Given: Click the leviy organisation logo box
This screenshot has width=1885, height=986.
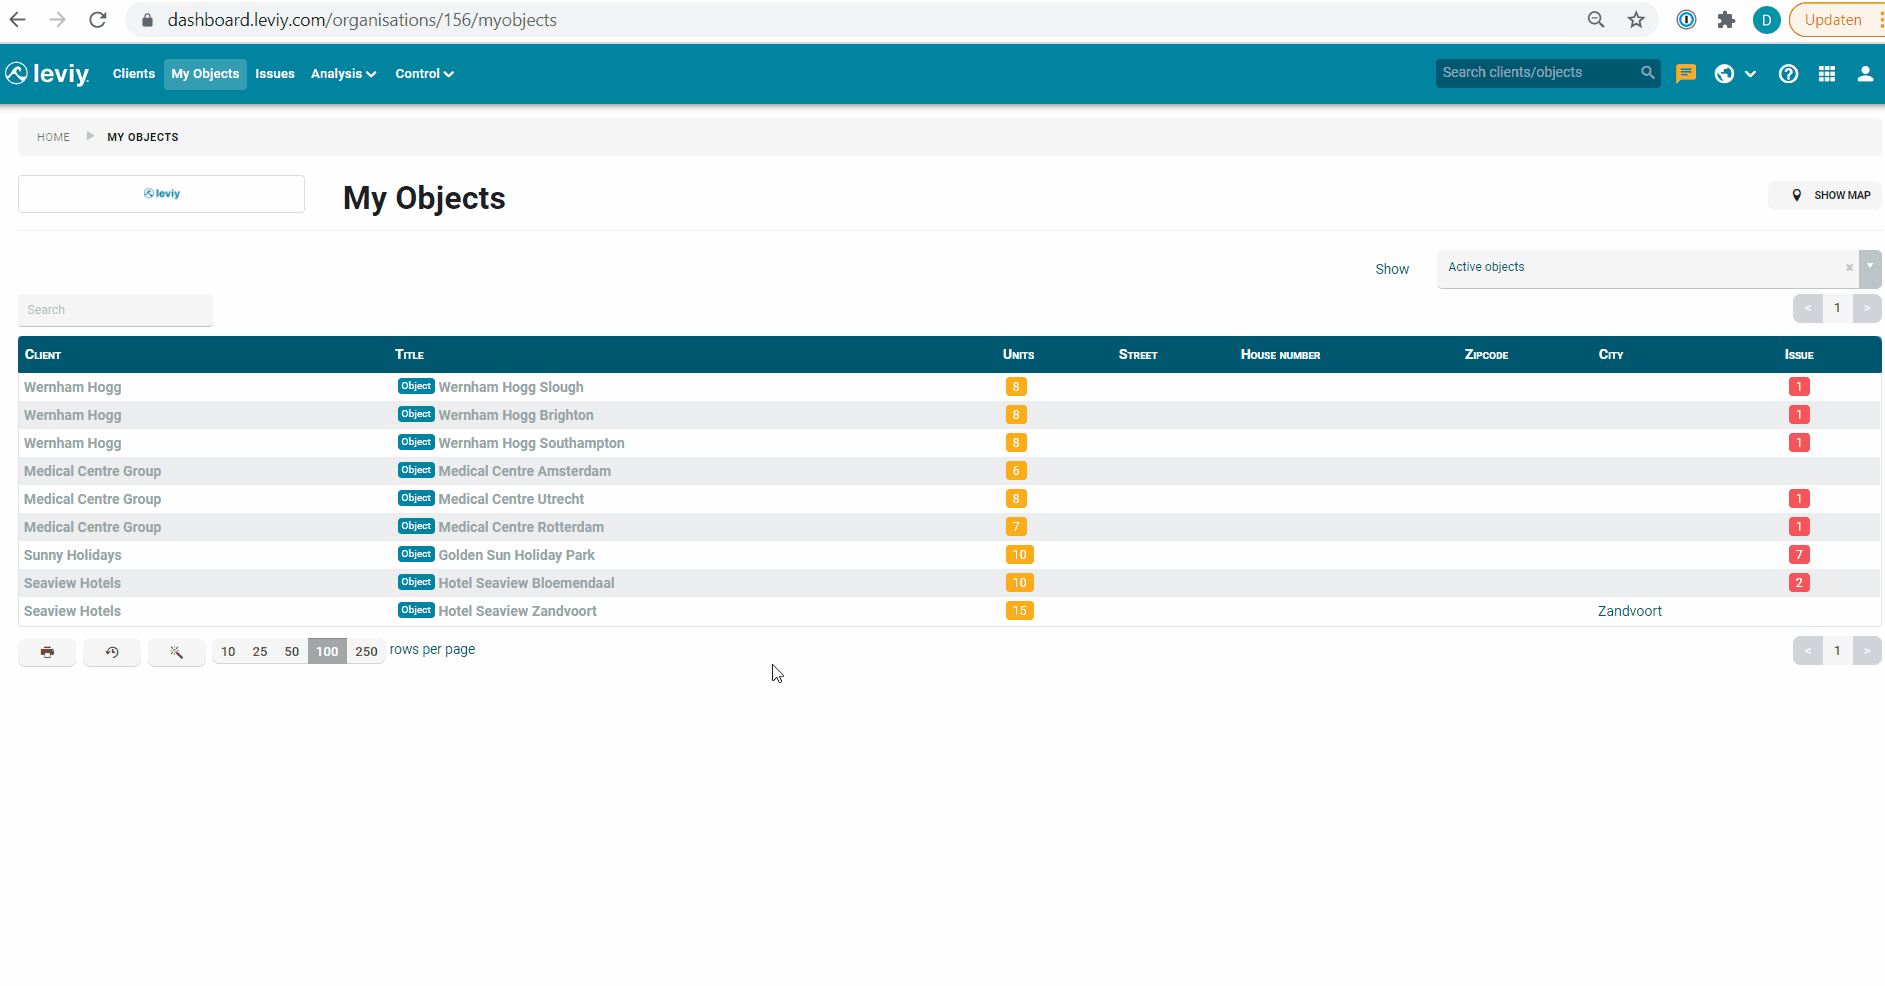Looking at the screenshot, I should pyautogui.click(x=161, y=194).
